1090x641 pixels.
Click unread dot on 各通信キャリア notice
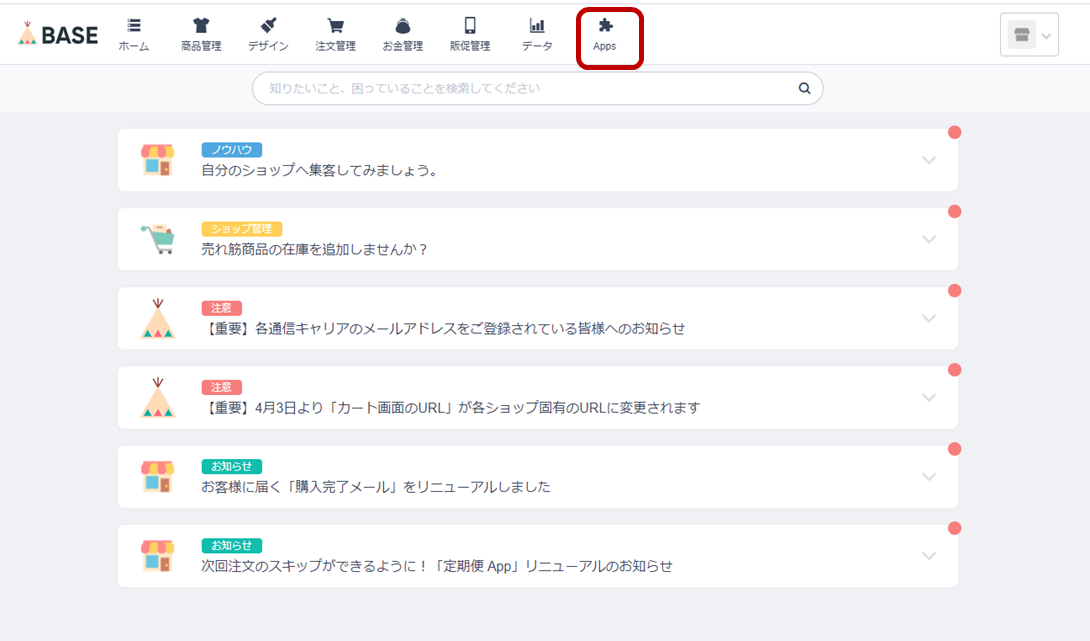click(x=954, y=291)
